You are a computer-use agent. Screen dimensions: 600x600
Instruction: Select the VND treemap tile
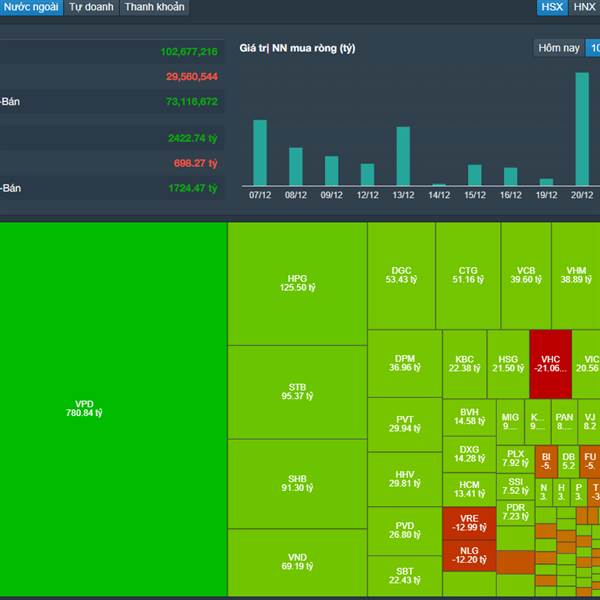pos(297,562)
